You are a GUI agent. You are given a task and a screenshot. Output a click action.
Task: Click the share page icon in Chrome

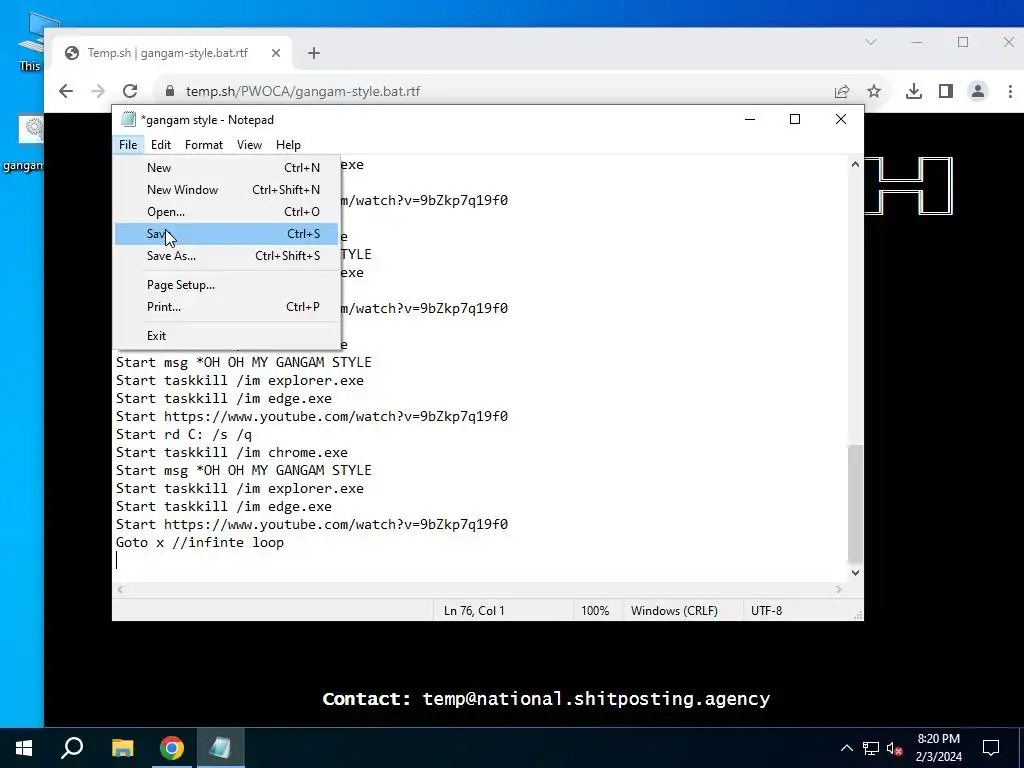842,91
